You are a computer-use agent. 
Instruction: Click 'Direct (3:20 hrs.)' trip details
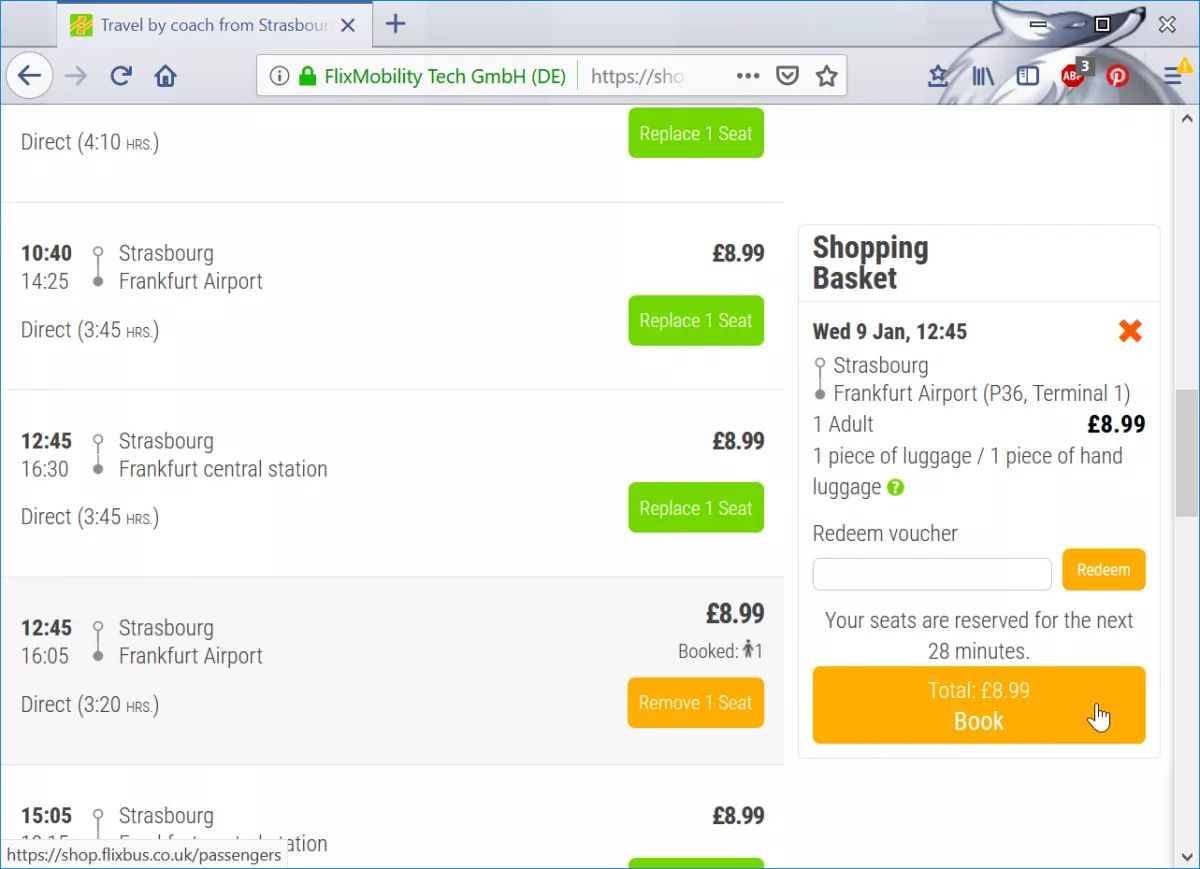90,705
